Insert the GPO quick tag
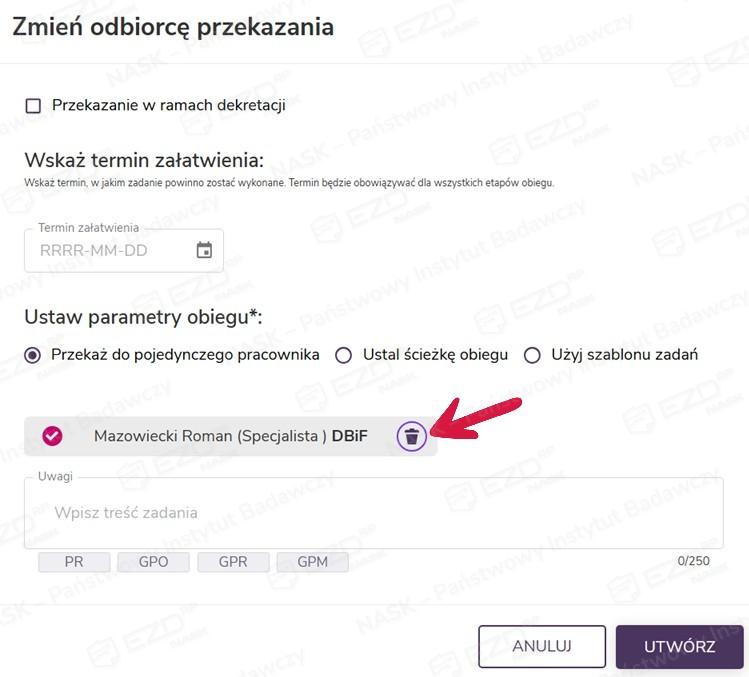 153,562
